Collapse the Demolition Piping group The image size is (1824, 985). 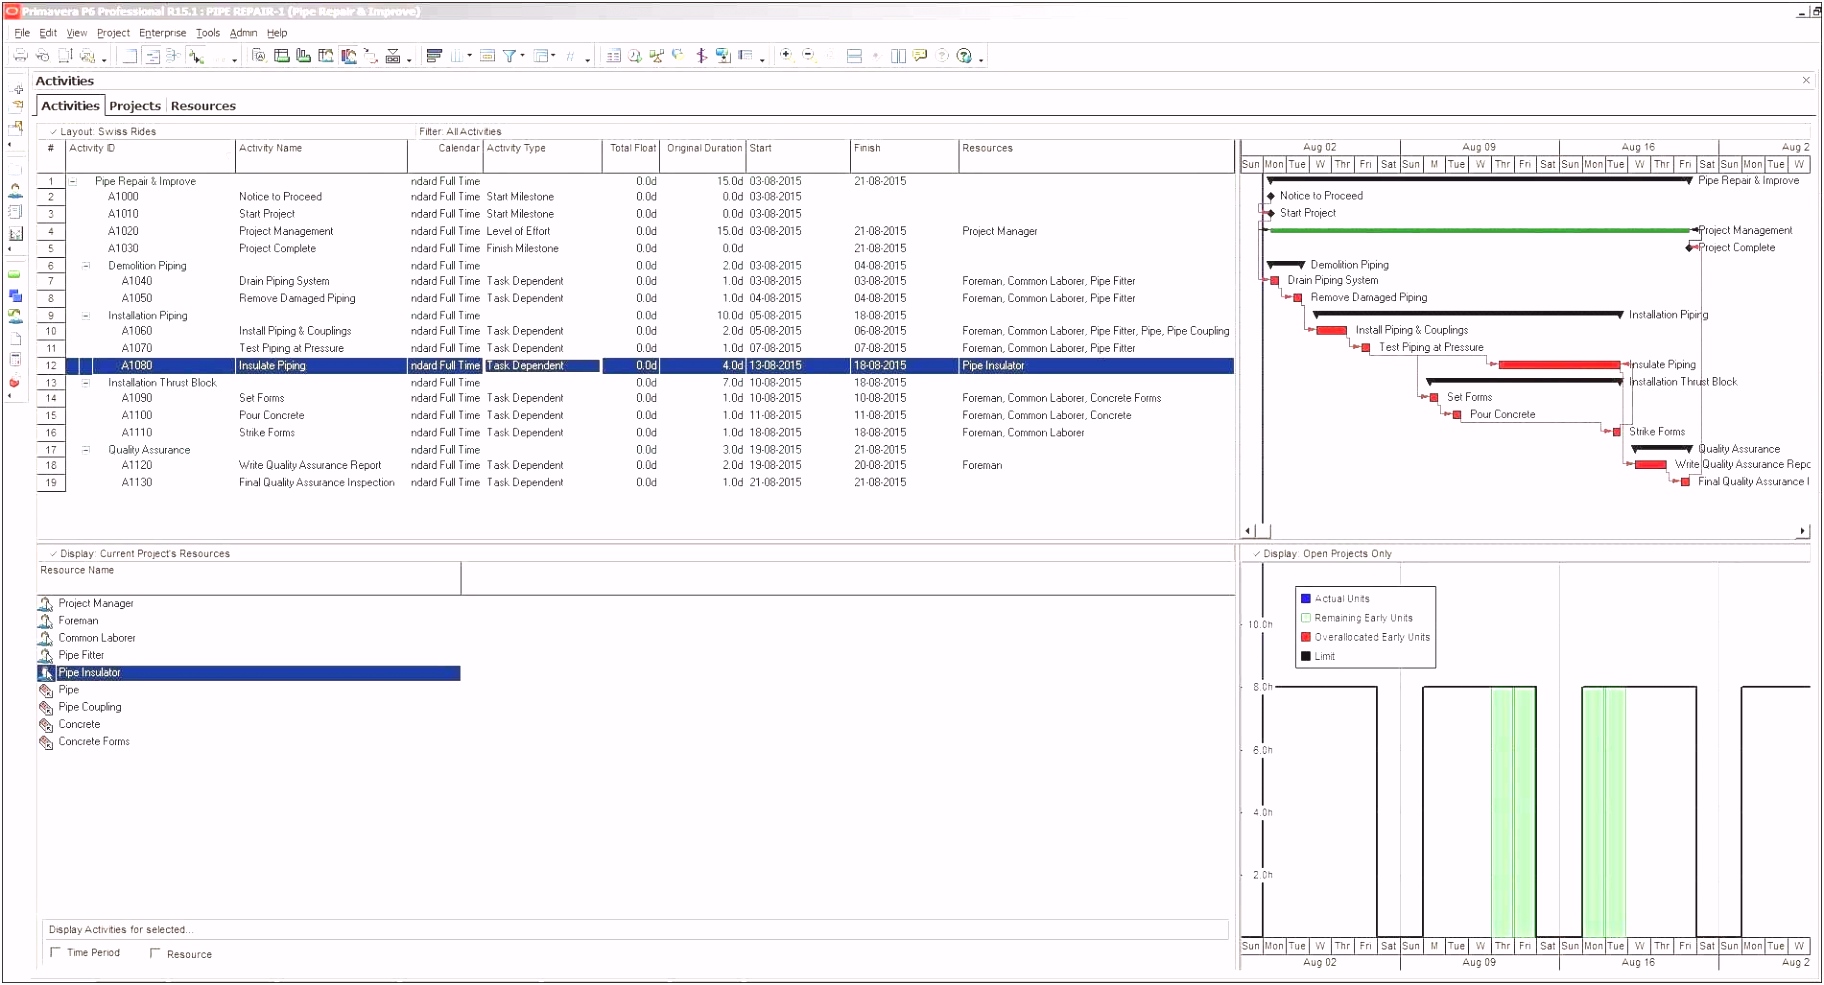click(86, 266)
